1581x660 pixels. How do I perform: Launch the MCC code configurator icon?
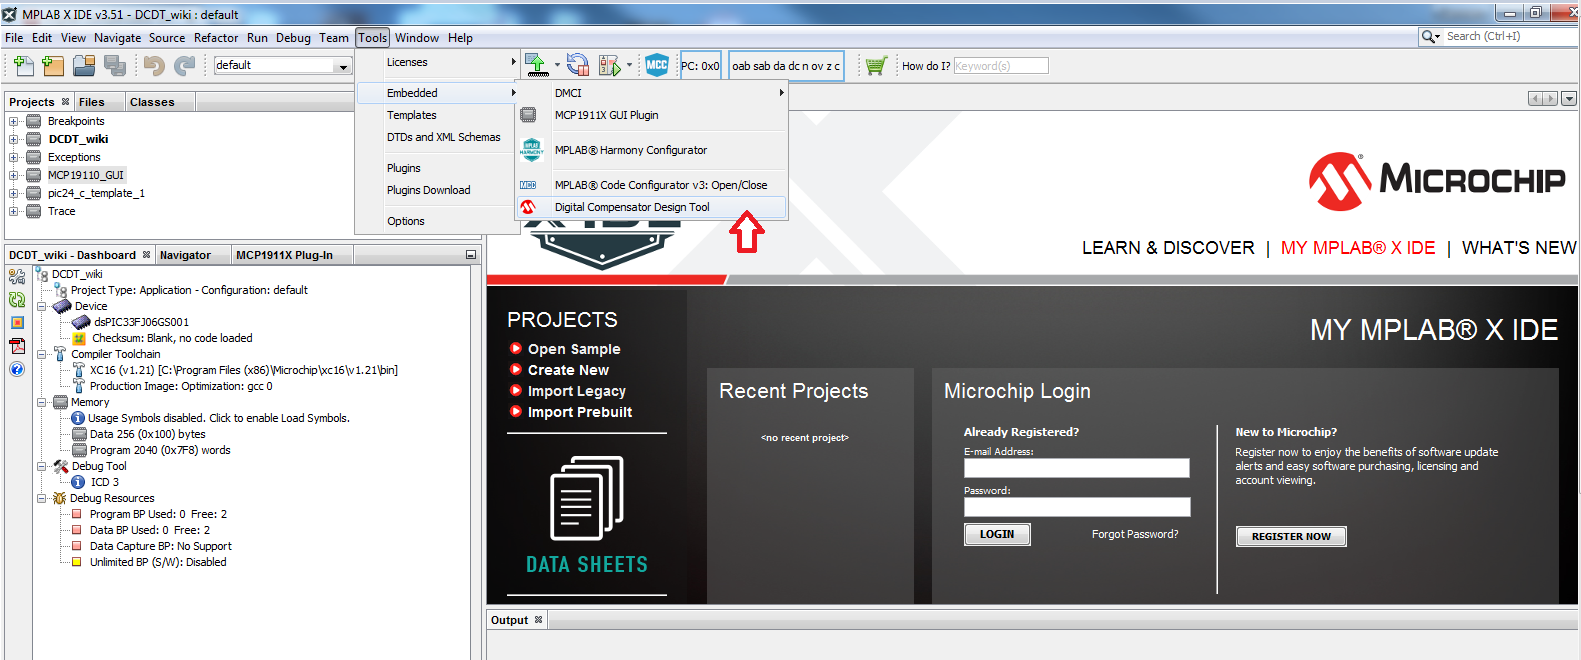[657, 66]
